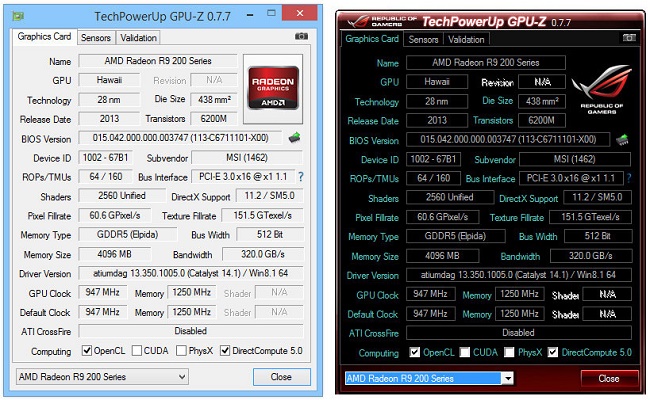650x400 pixels.
Task: Switch to Validation tab in left window
Action: coord(138,38)
